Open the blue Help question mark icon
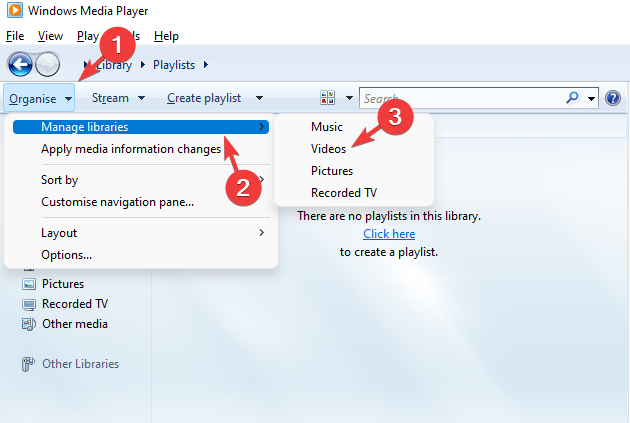630x423 pixels. point(613,98)
